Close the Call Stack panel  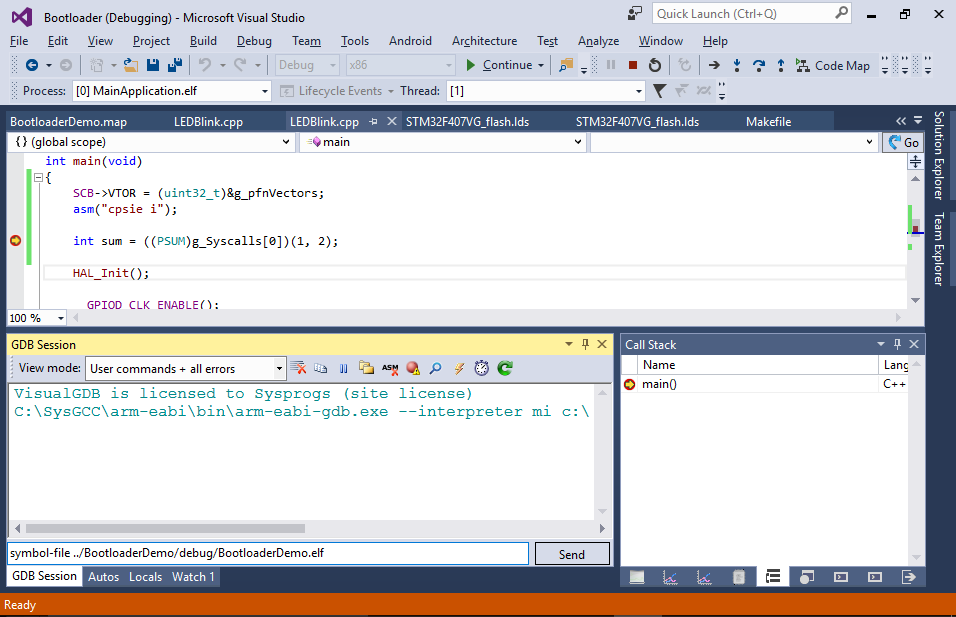click(914, 344)
